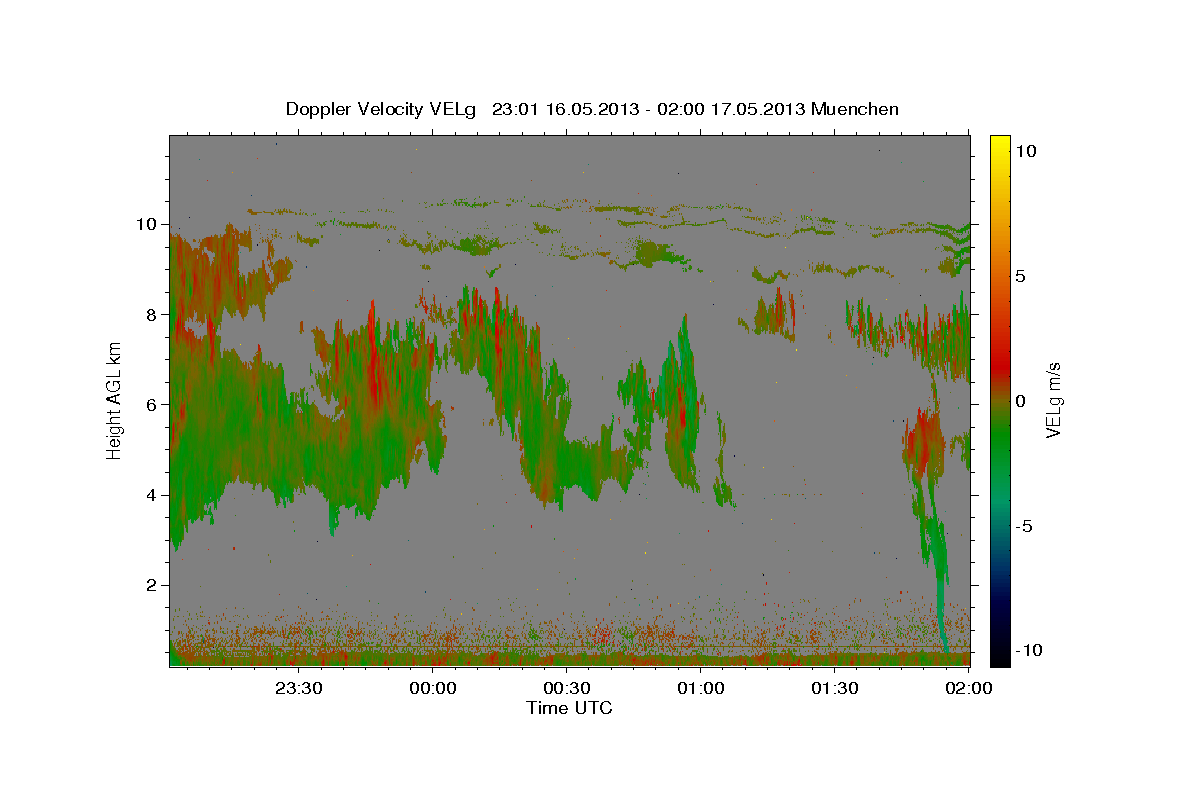
Task: Click the 01:30 time tick label
Action: [835, 688]
